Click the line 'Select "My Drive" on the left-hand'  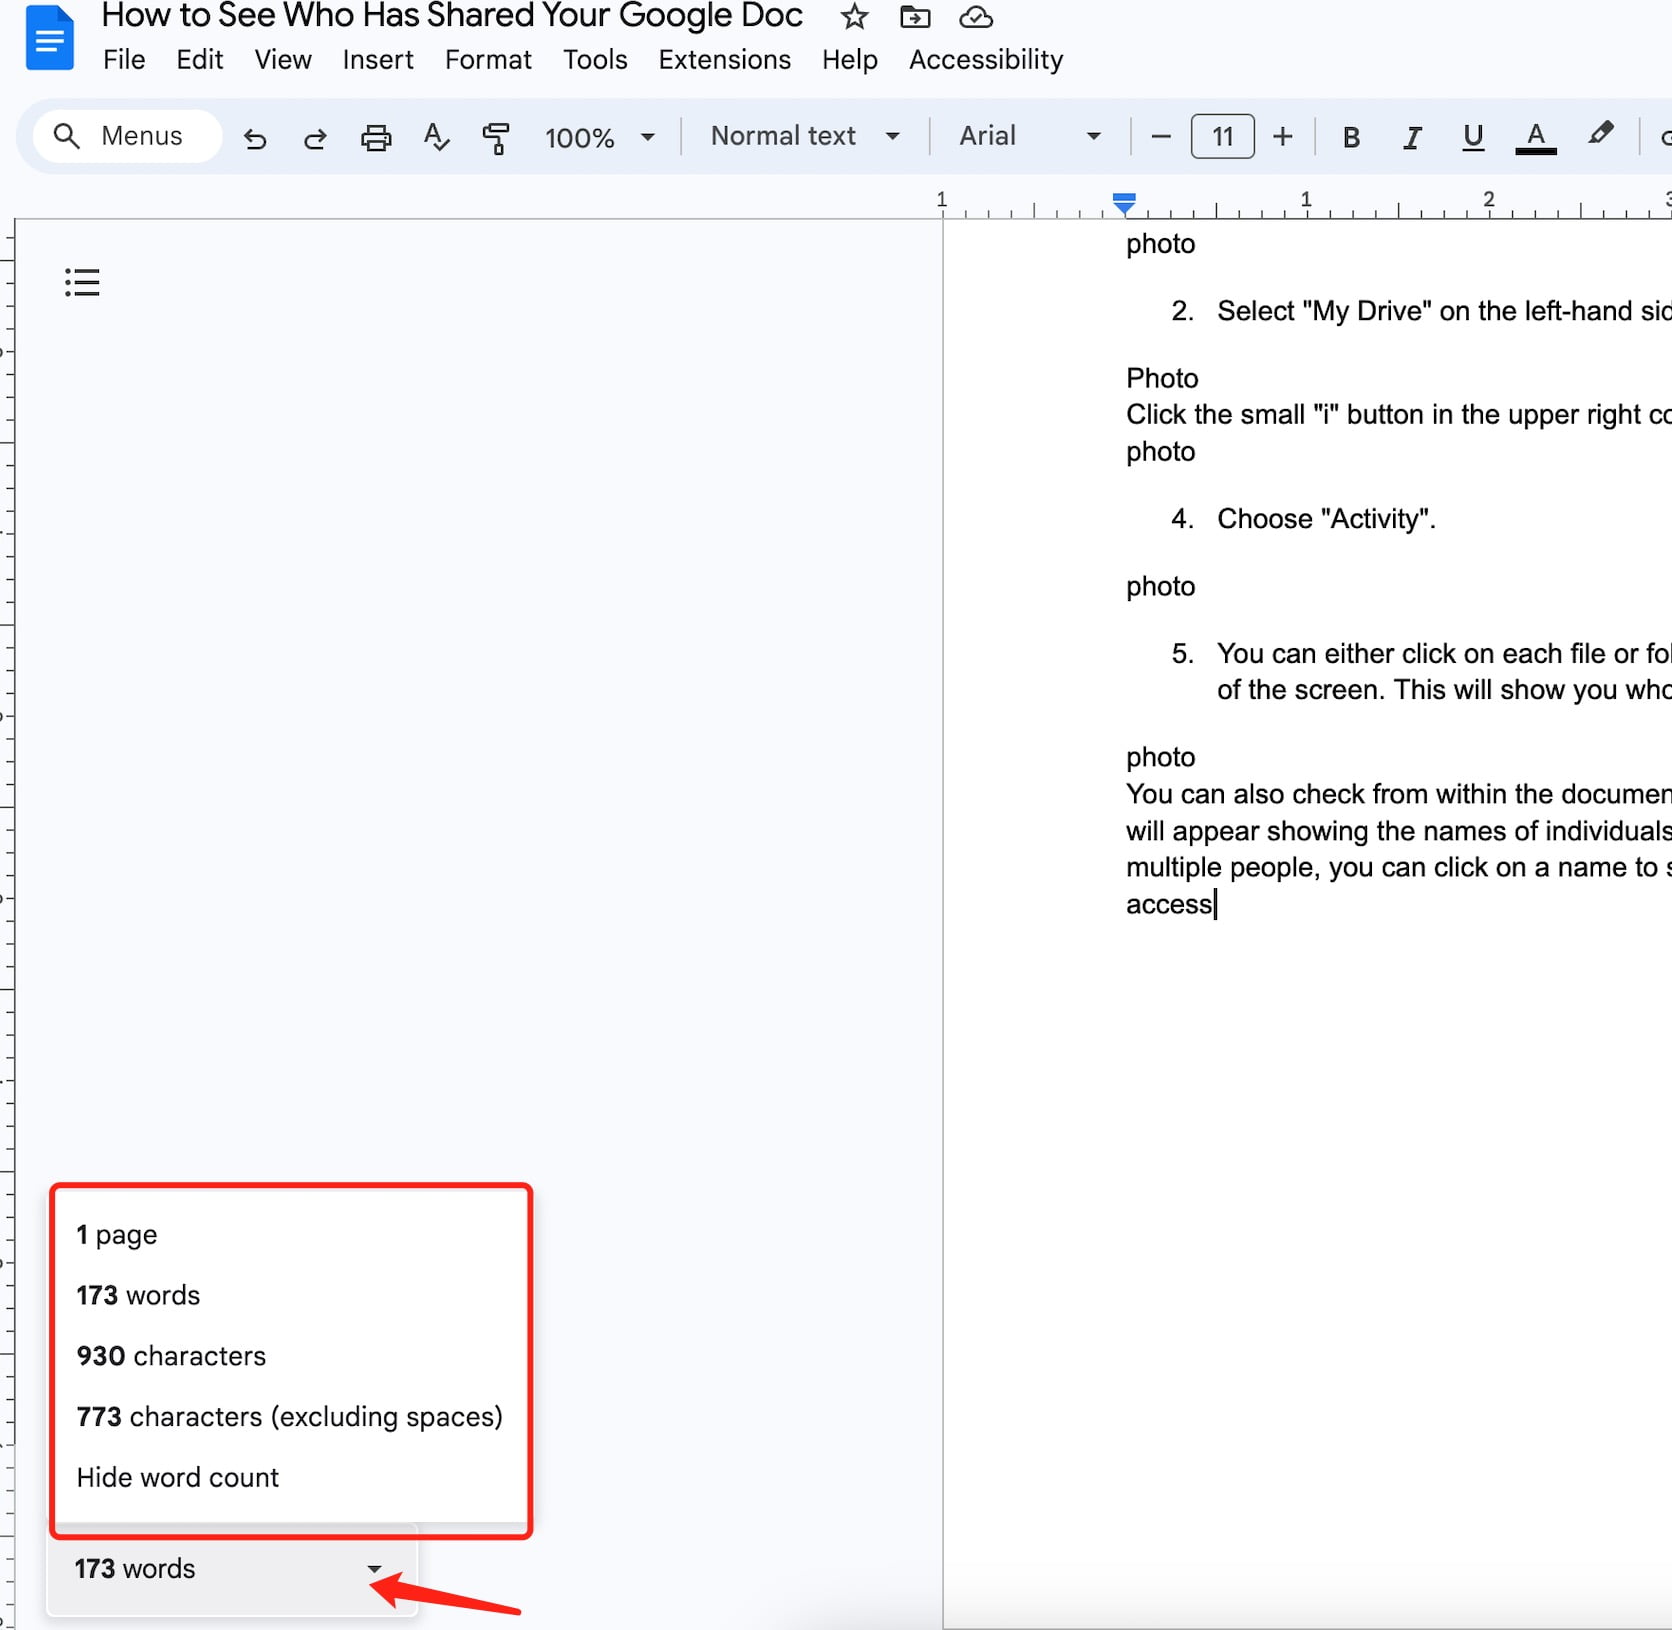tap(1444, 311)
